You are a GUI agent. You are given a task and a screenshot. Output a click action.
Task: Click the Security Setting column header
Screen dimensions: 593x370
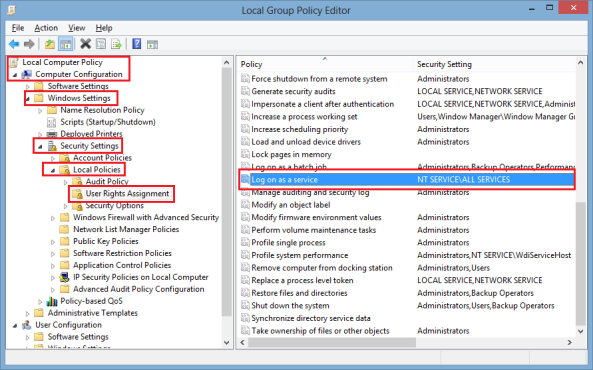(x=494, y=64)
